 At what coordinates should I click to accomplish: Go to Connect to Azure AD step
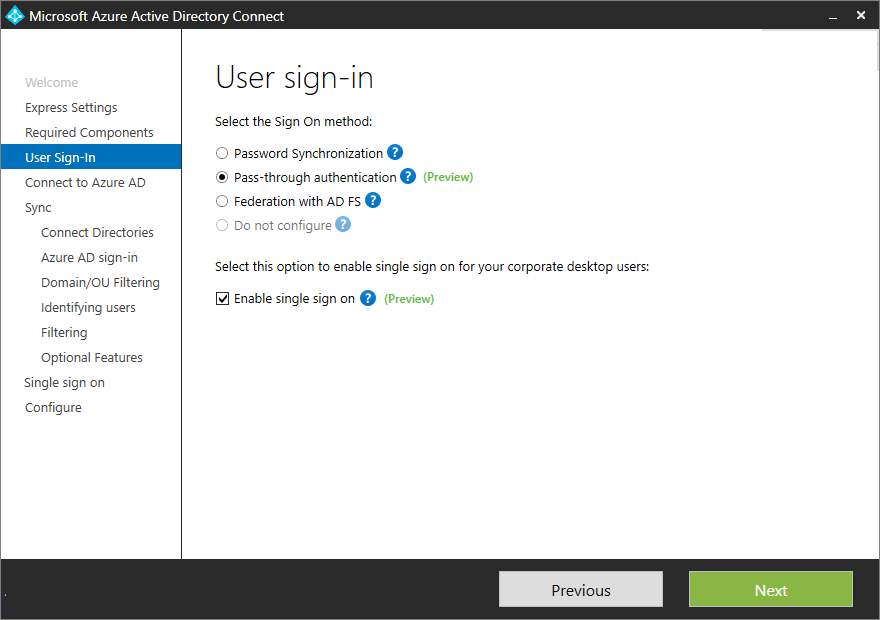coord(85,182)
